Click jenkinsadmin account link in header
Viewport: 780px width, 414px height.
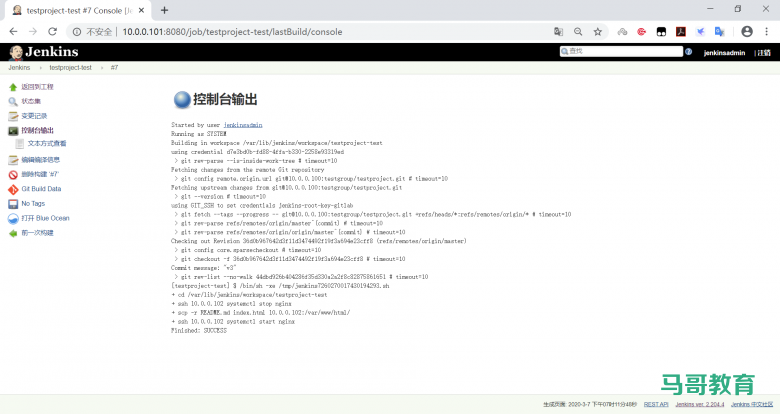[x=724, y=53]
